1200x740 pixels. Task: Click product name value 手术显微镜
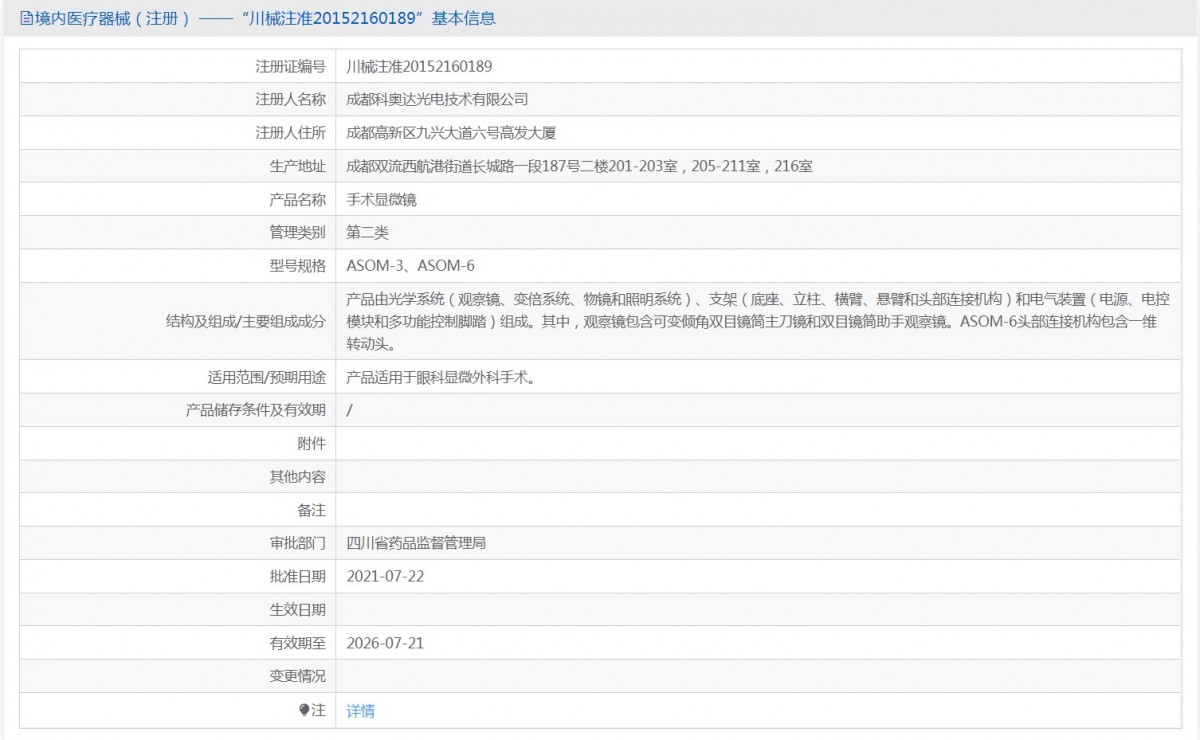[x=381, y=200]
